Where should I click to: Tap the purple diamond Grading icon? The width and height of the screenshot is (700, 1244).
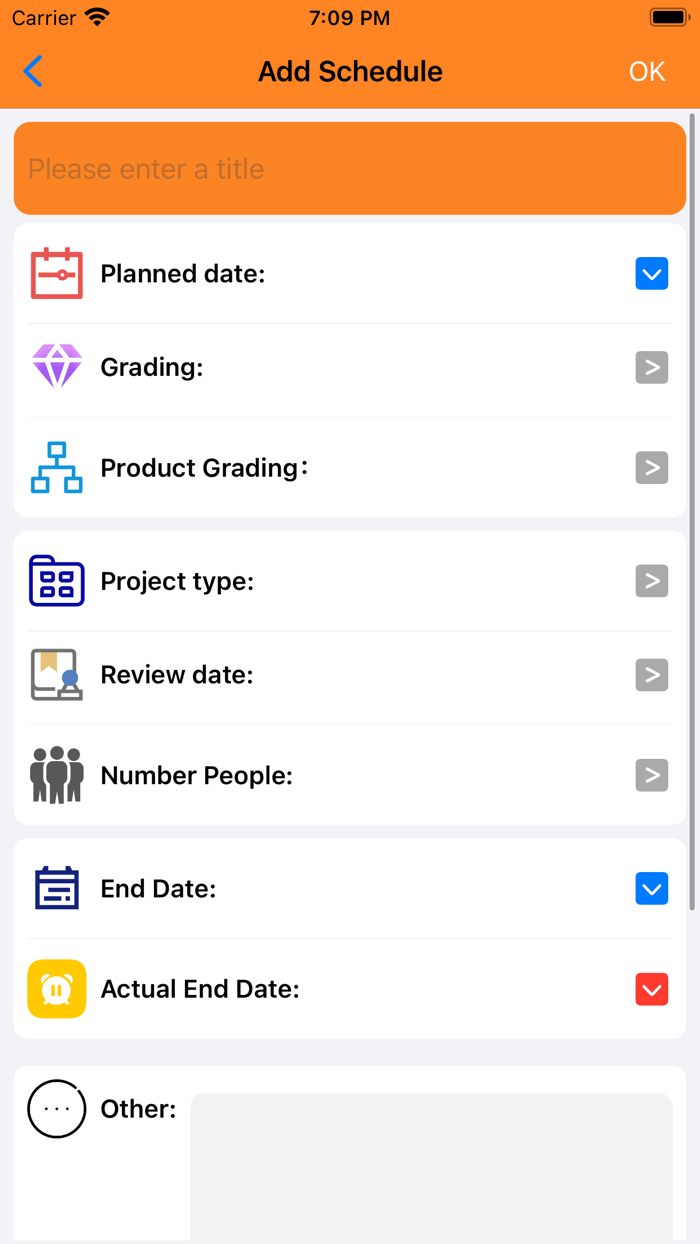(x=57, y=367)
